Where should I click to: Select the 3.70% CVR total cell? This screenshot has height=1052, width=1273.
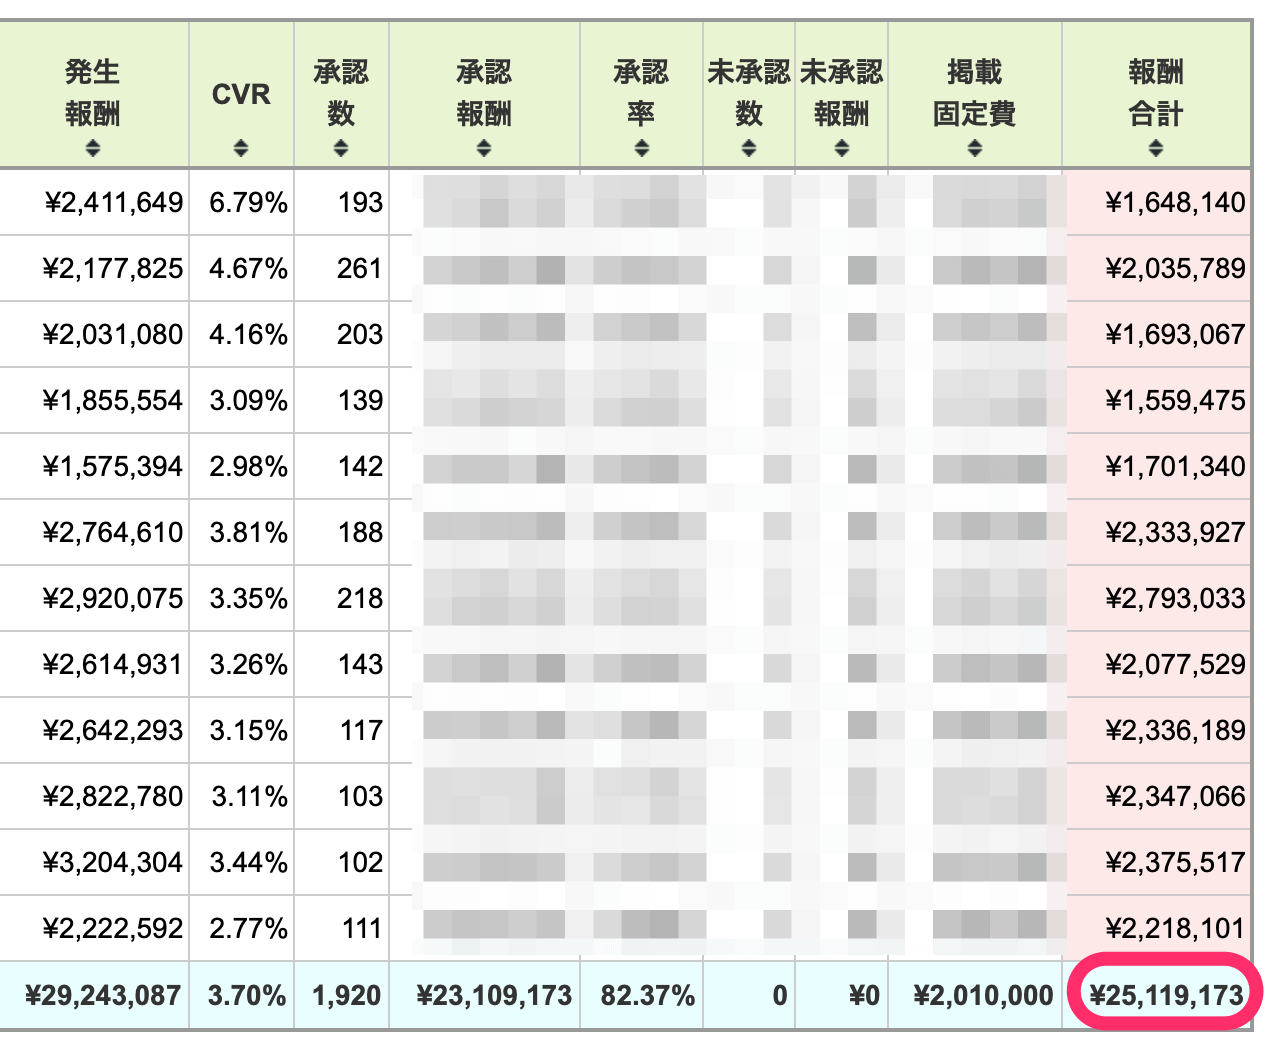tap(246, 995)
